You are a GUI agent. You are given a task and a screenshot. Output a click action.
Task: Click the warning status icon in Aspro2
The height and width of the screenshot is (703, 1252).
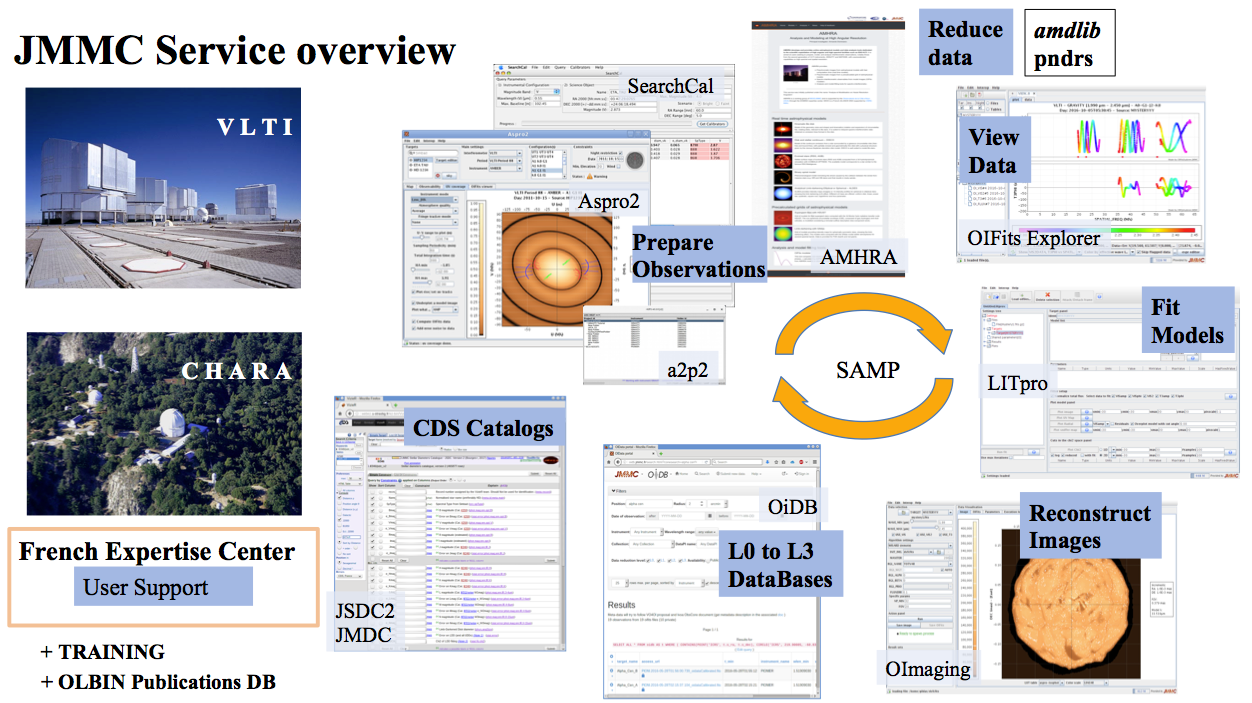(590, 176)
